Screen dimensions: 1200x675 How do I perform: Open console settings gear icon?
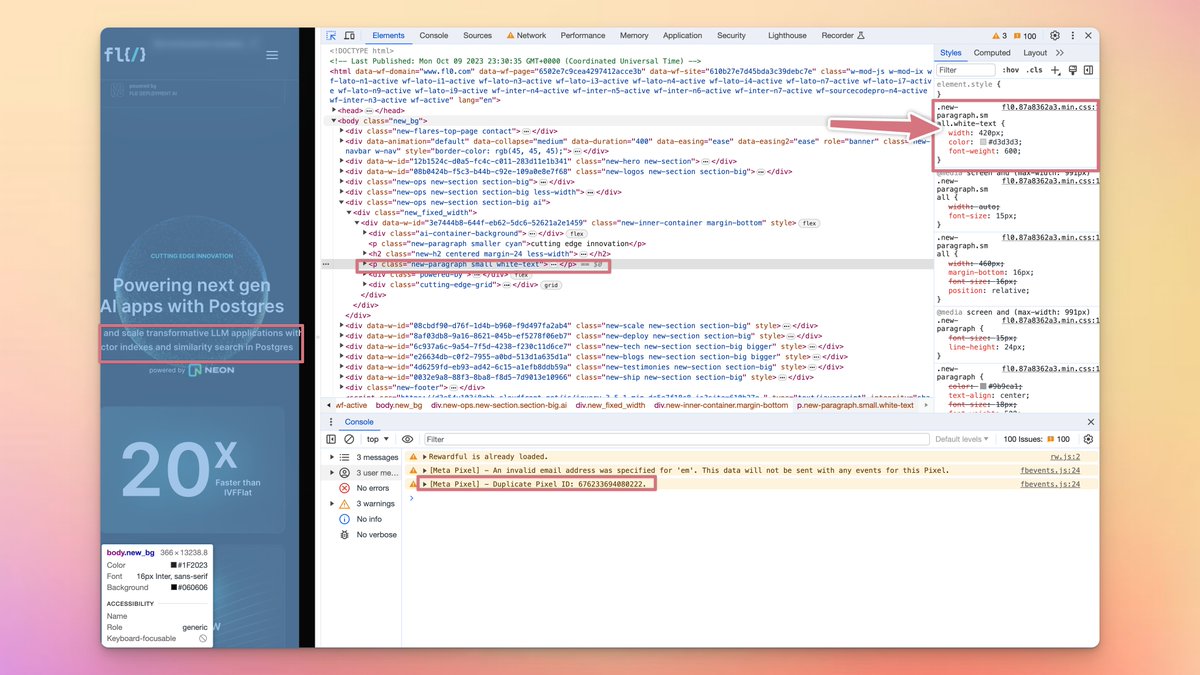(x=1088, y=439)
